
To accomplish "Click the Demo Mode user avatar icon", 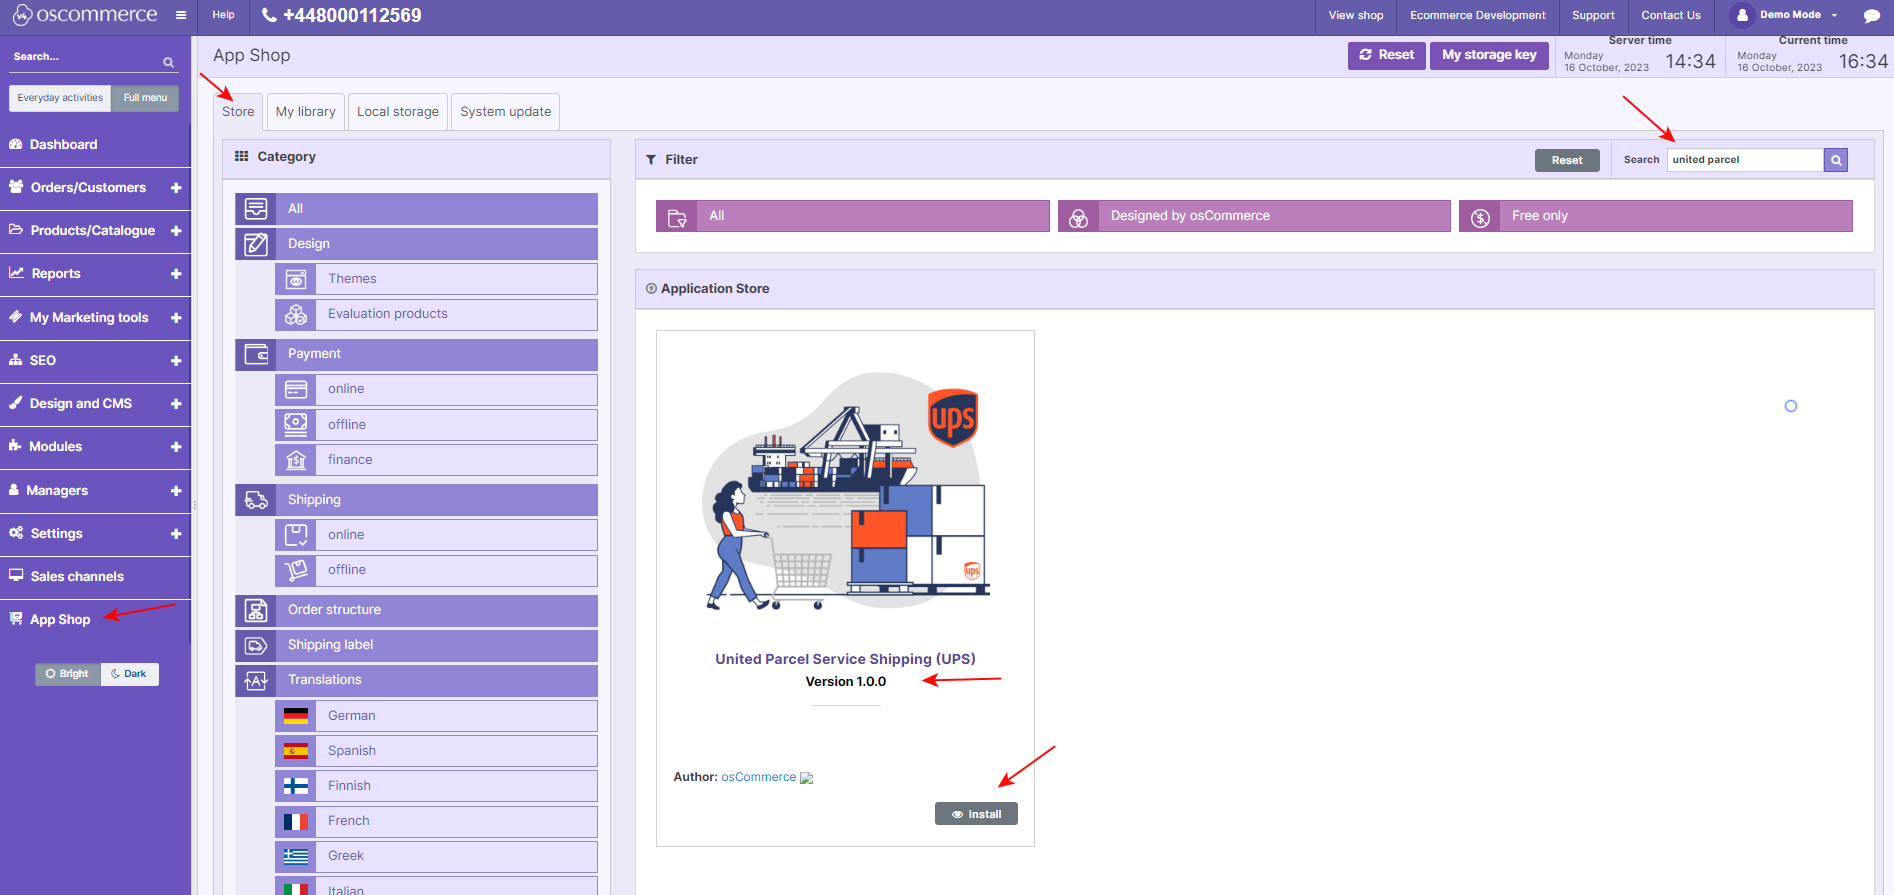I will [1742, 15].
